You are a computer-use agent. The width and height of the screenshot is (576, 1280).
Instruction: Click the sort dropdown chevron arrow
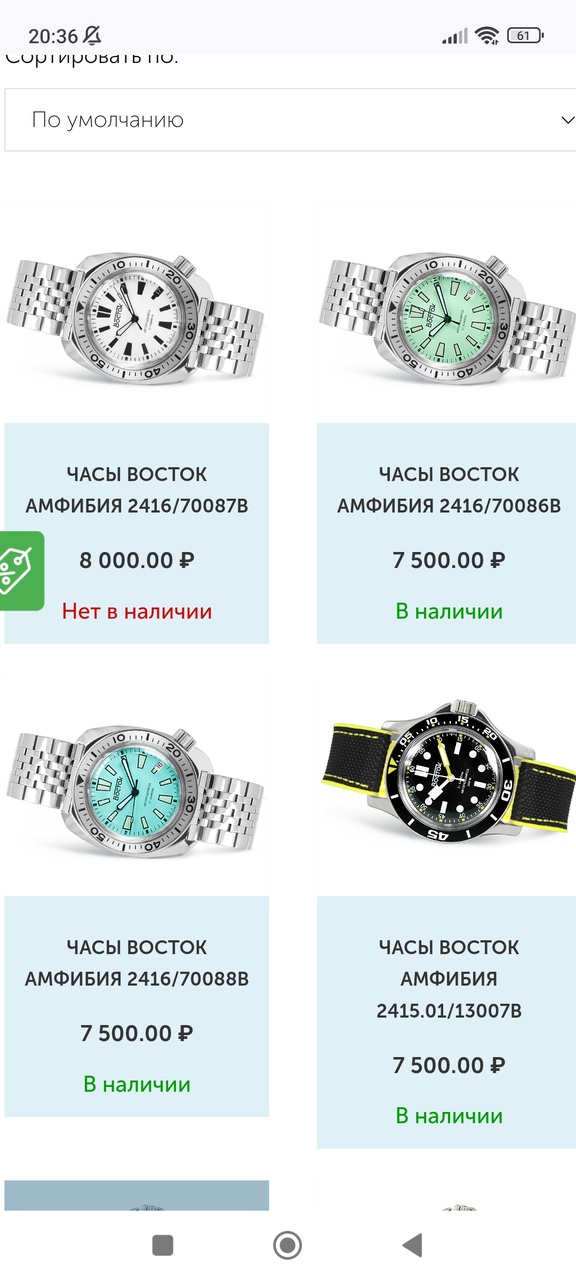(566, 120)
